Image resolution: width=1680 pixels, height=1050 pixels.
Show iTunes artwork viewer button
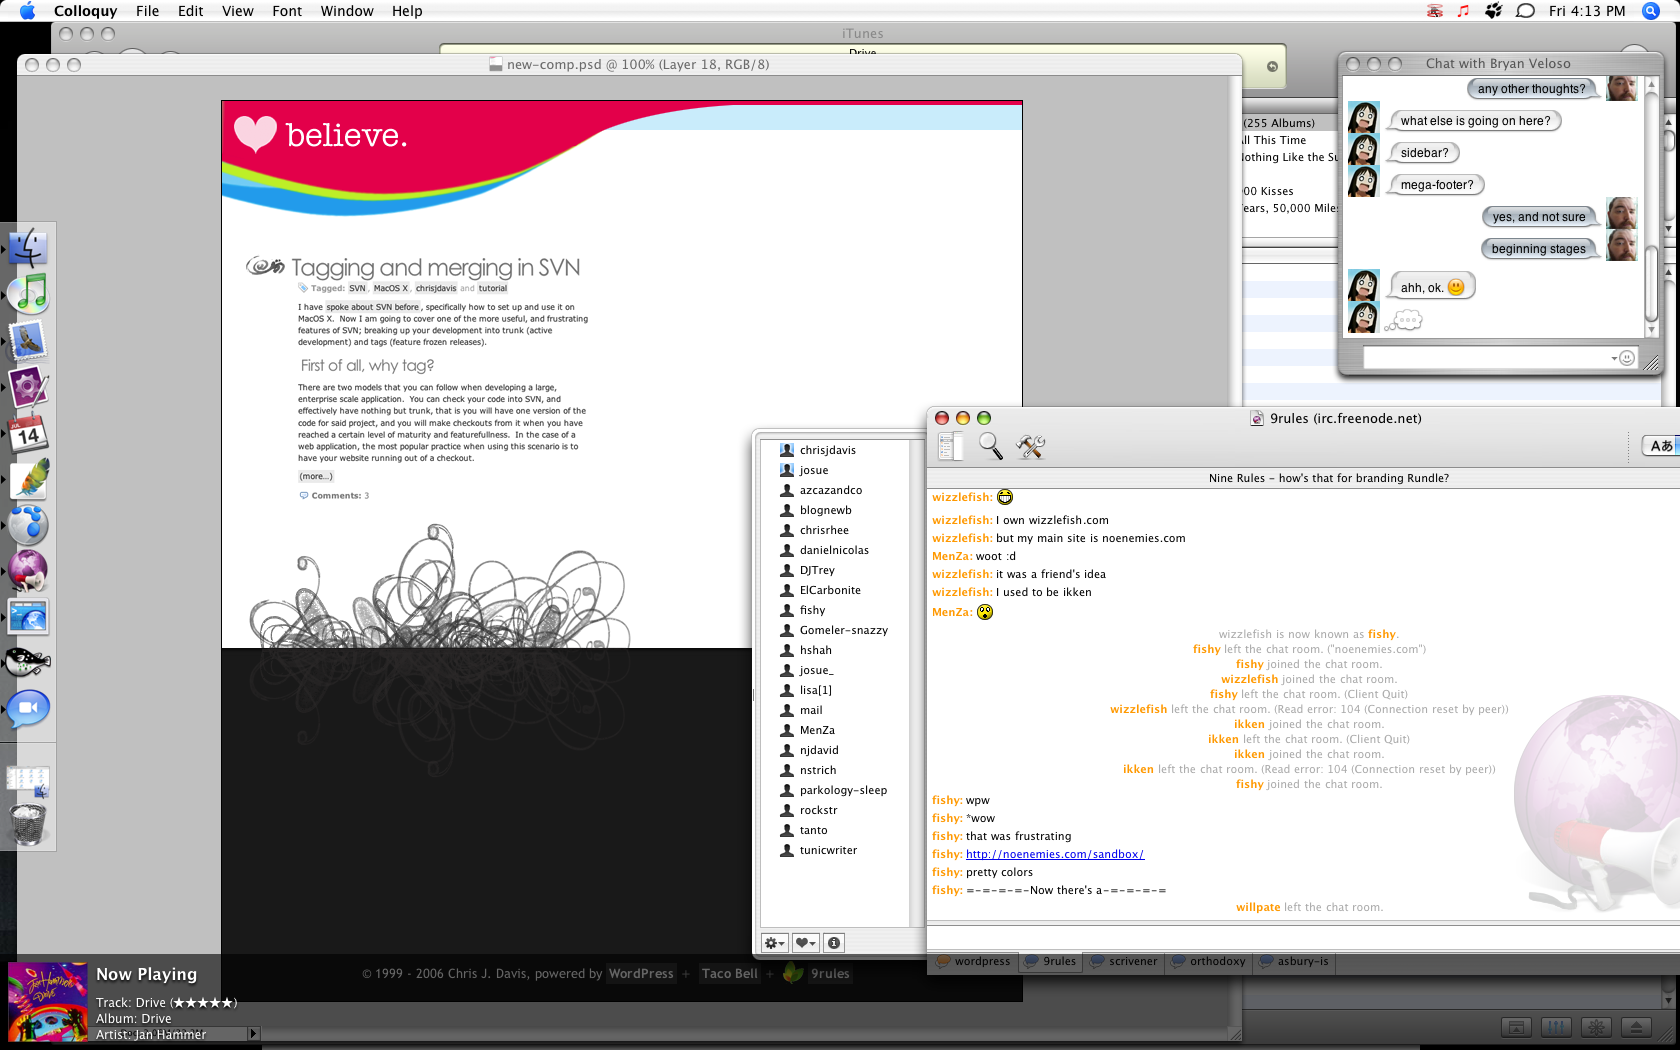pos(1516,1027)
